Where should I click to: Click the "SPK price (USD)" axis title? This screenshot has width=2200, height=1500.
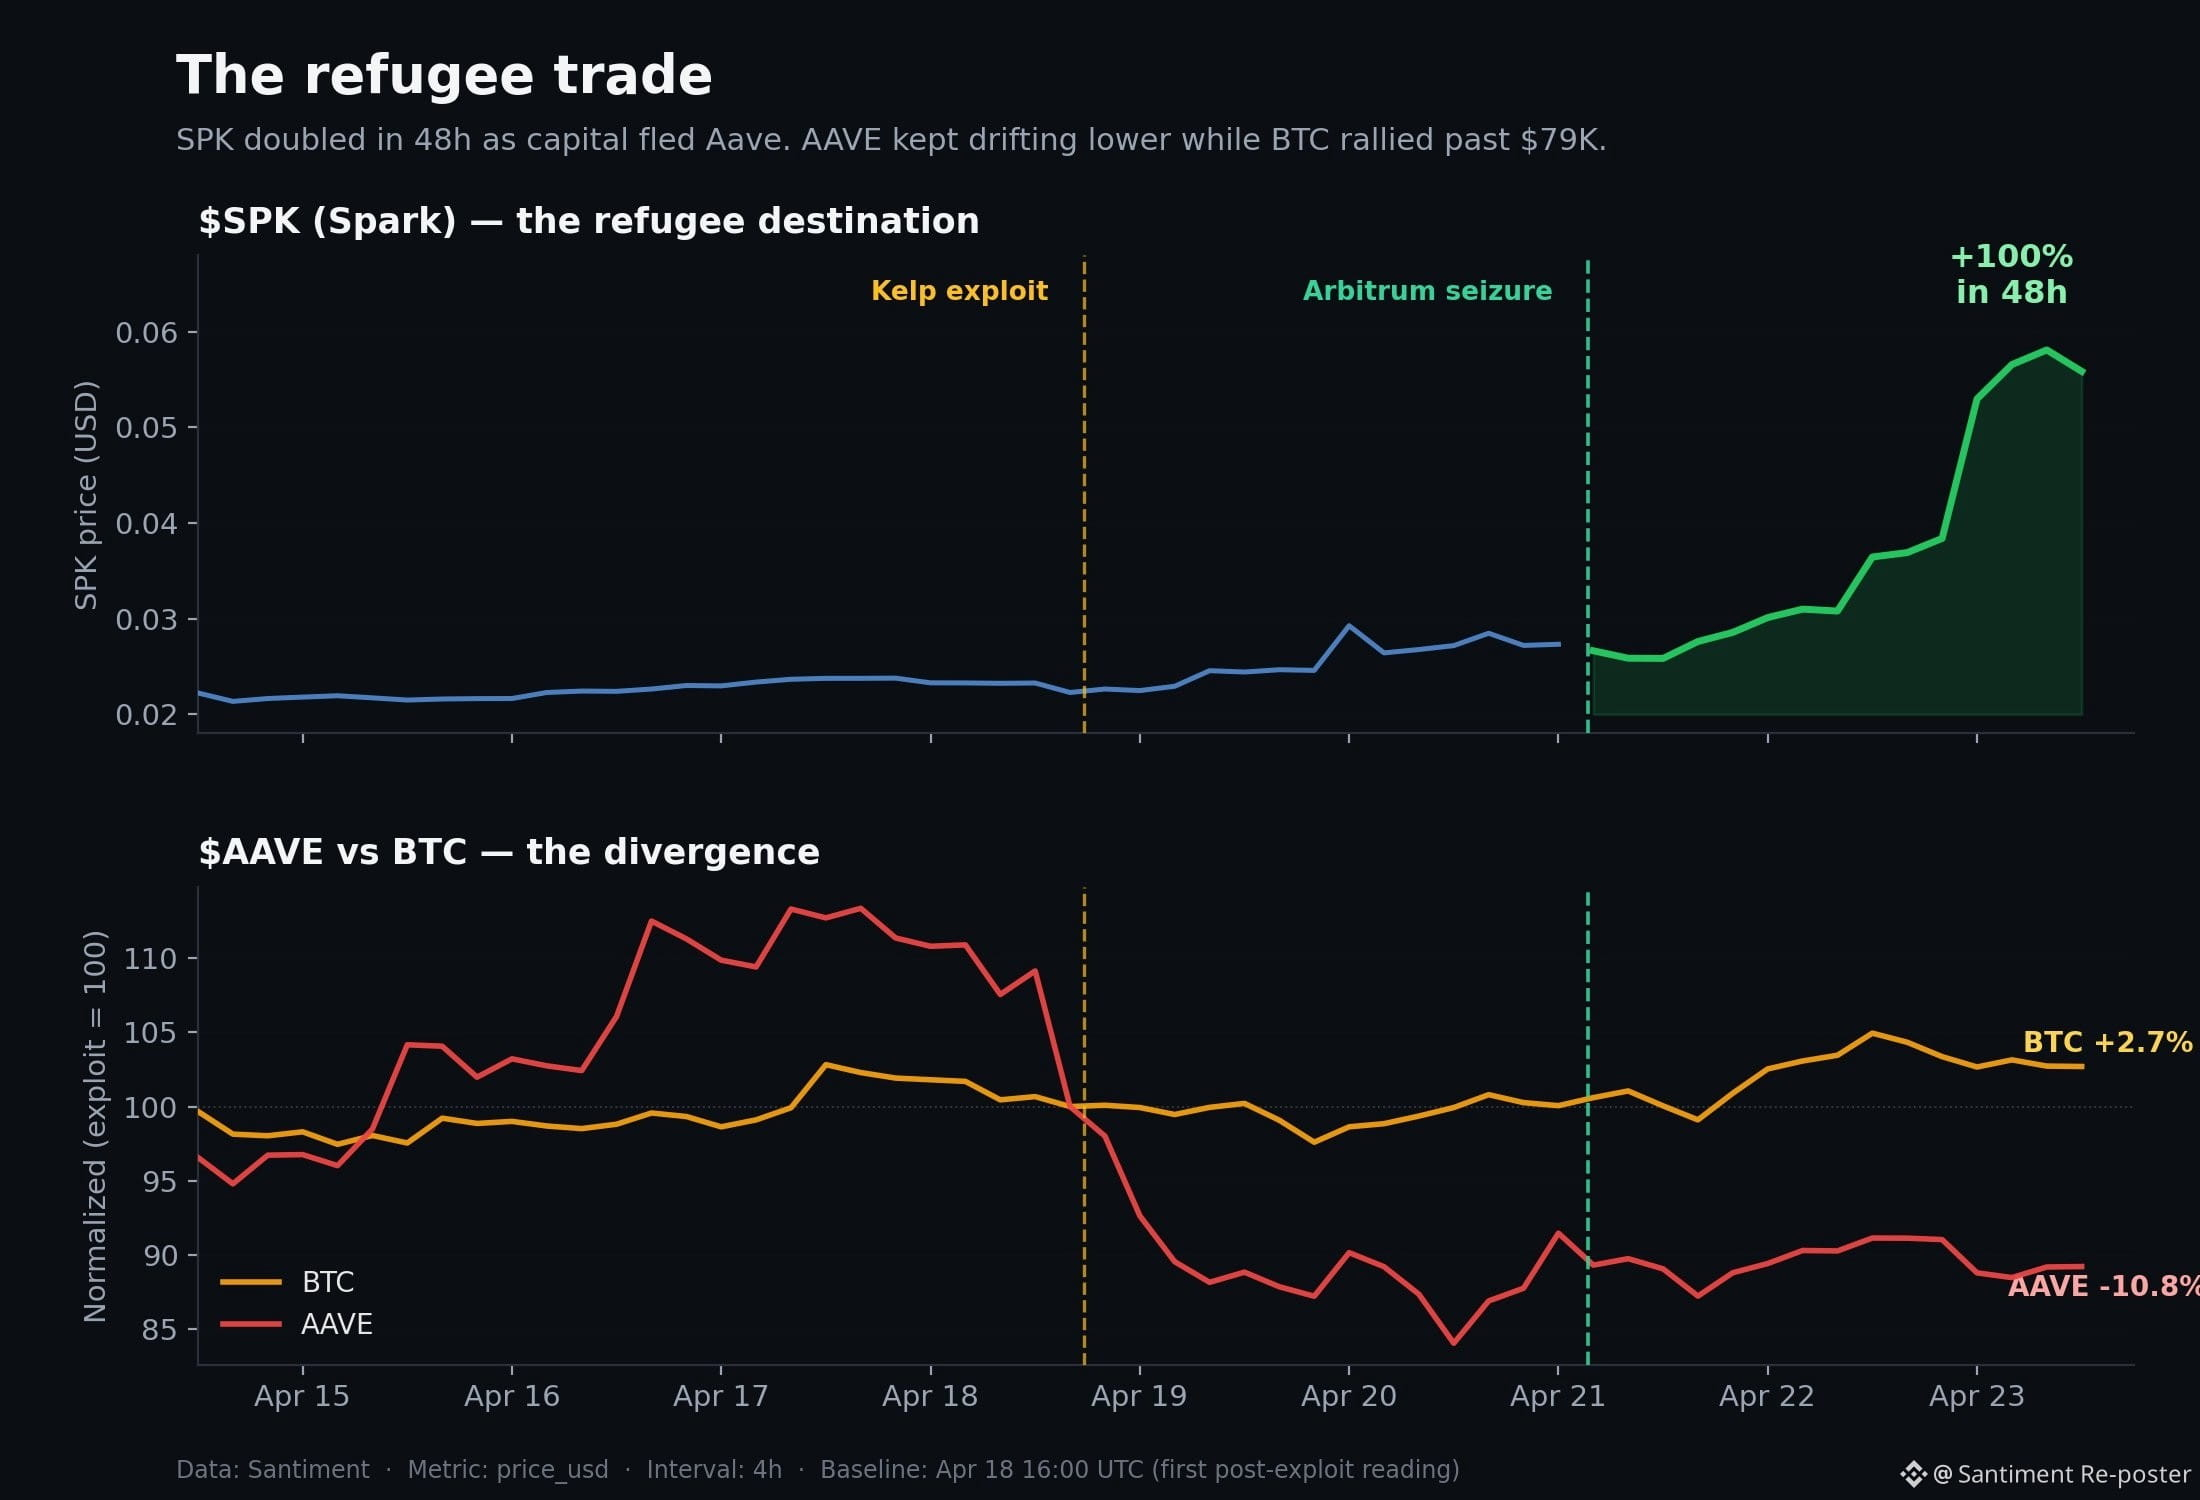coord(87,495)
